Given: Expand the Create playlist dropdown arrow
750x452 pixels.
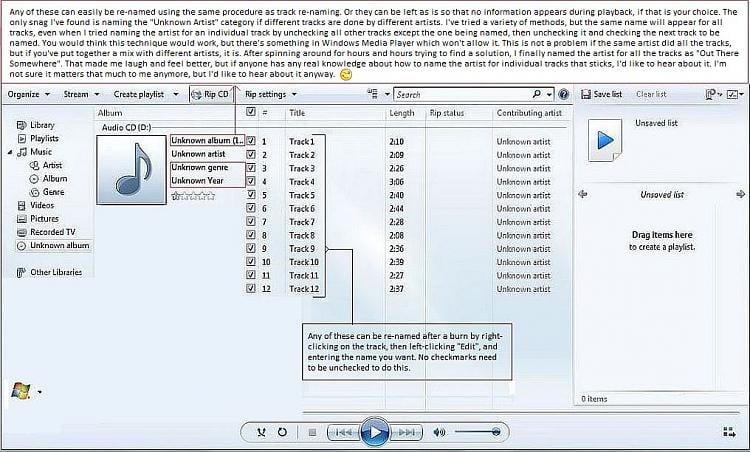Looking at the screenshot, I should (x=176, y=94).
